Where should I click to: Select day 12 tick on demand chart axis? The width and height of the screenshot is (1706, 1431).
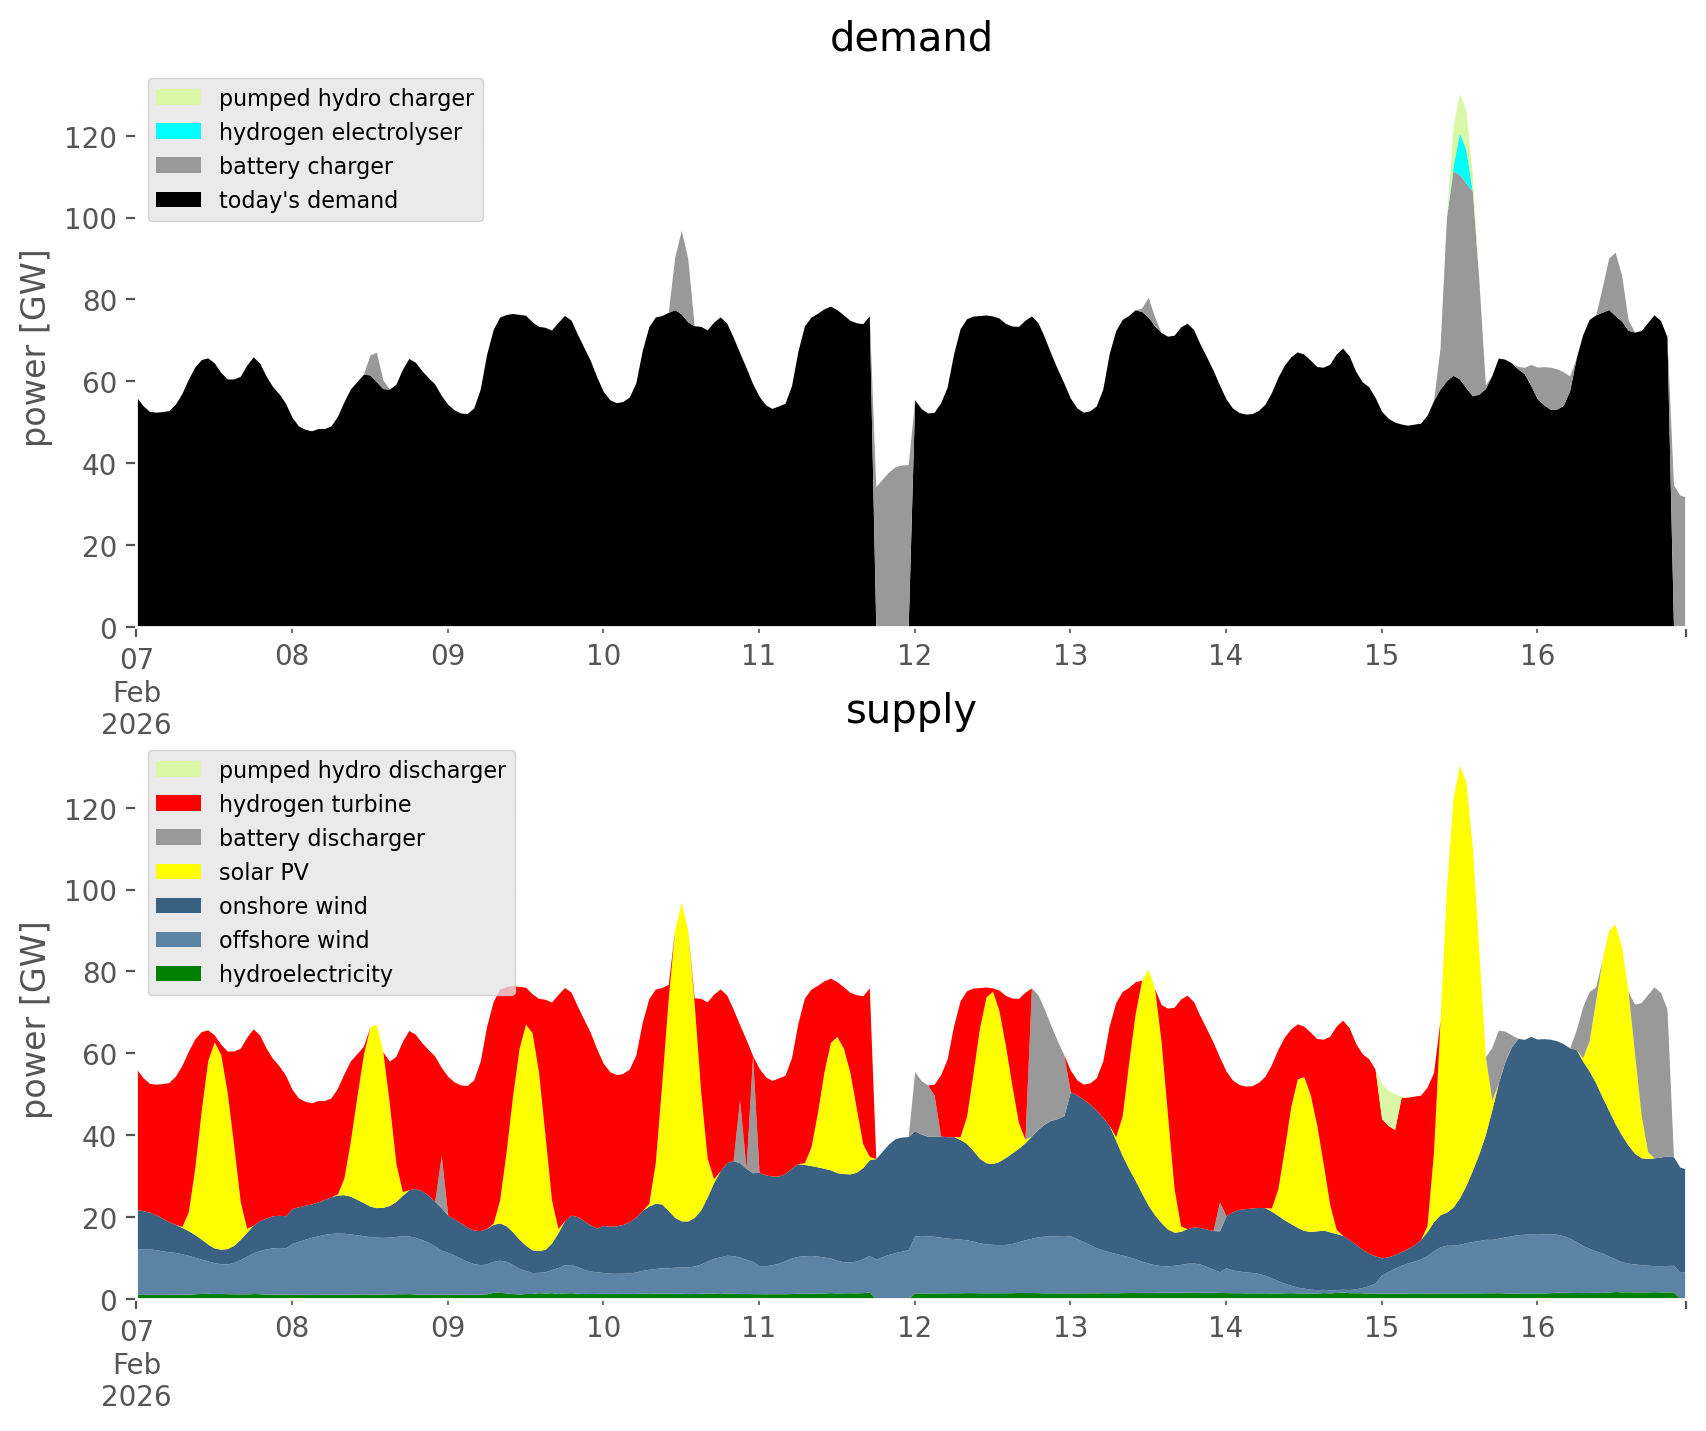pyautogui.click(x=914, y=656)
